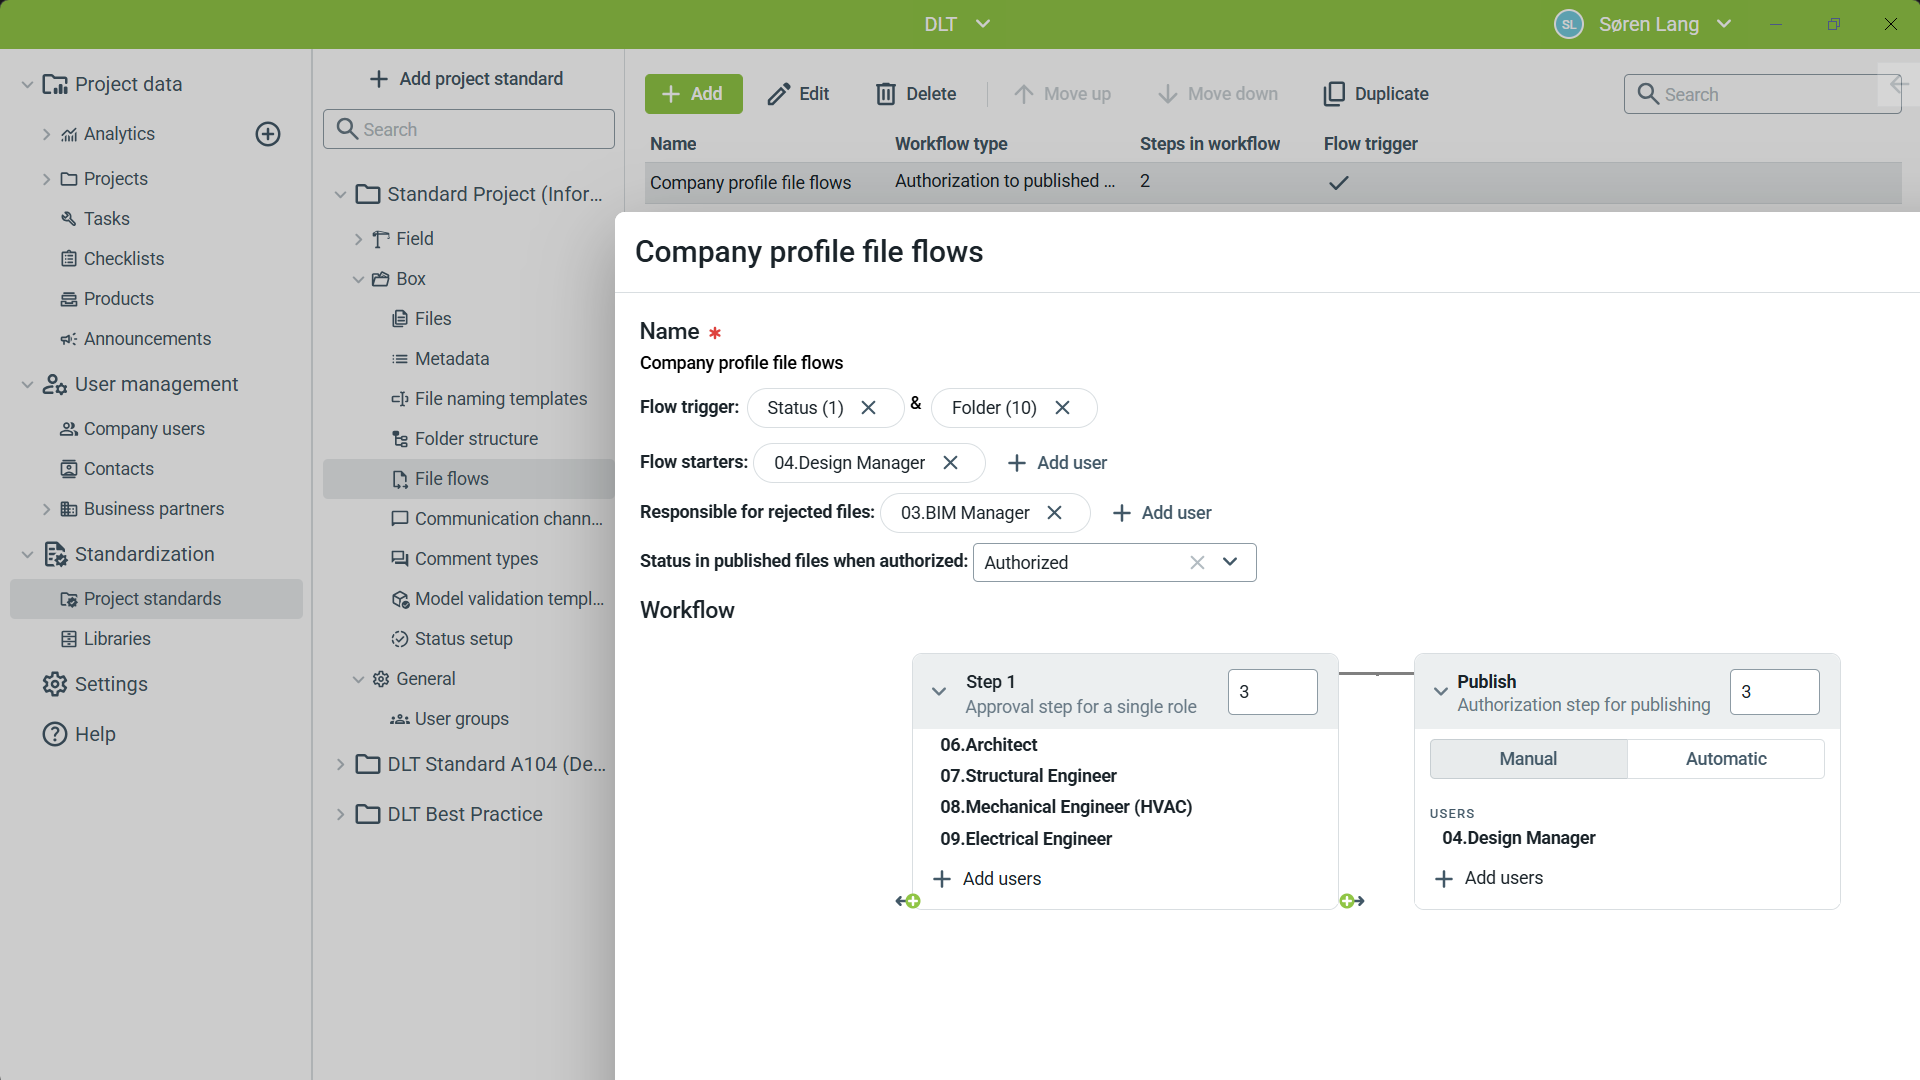
Task: Expand the Field node
Action: [x=358, y=239]
